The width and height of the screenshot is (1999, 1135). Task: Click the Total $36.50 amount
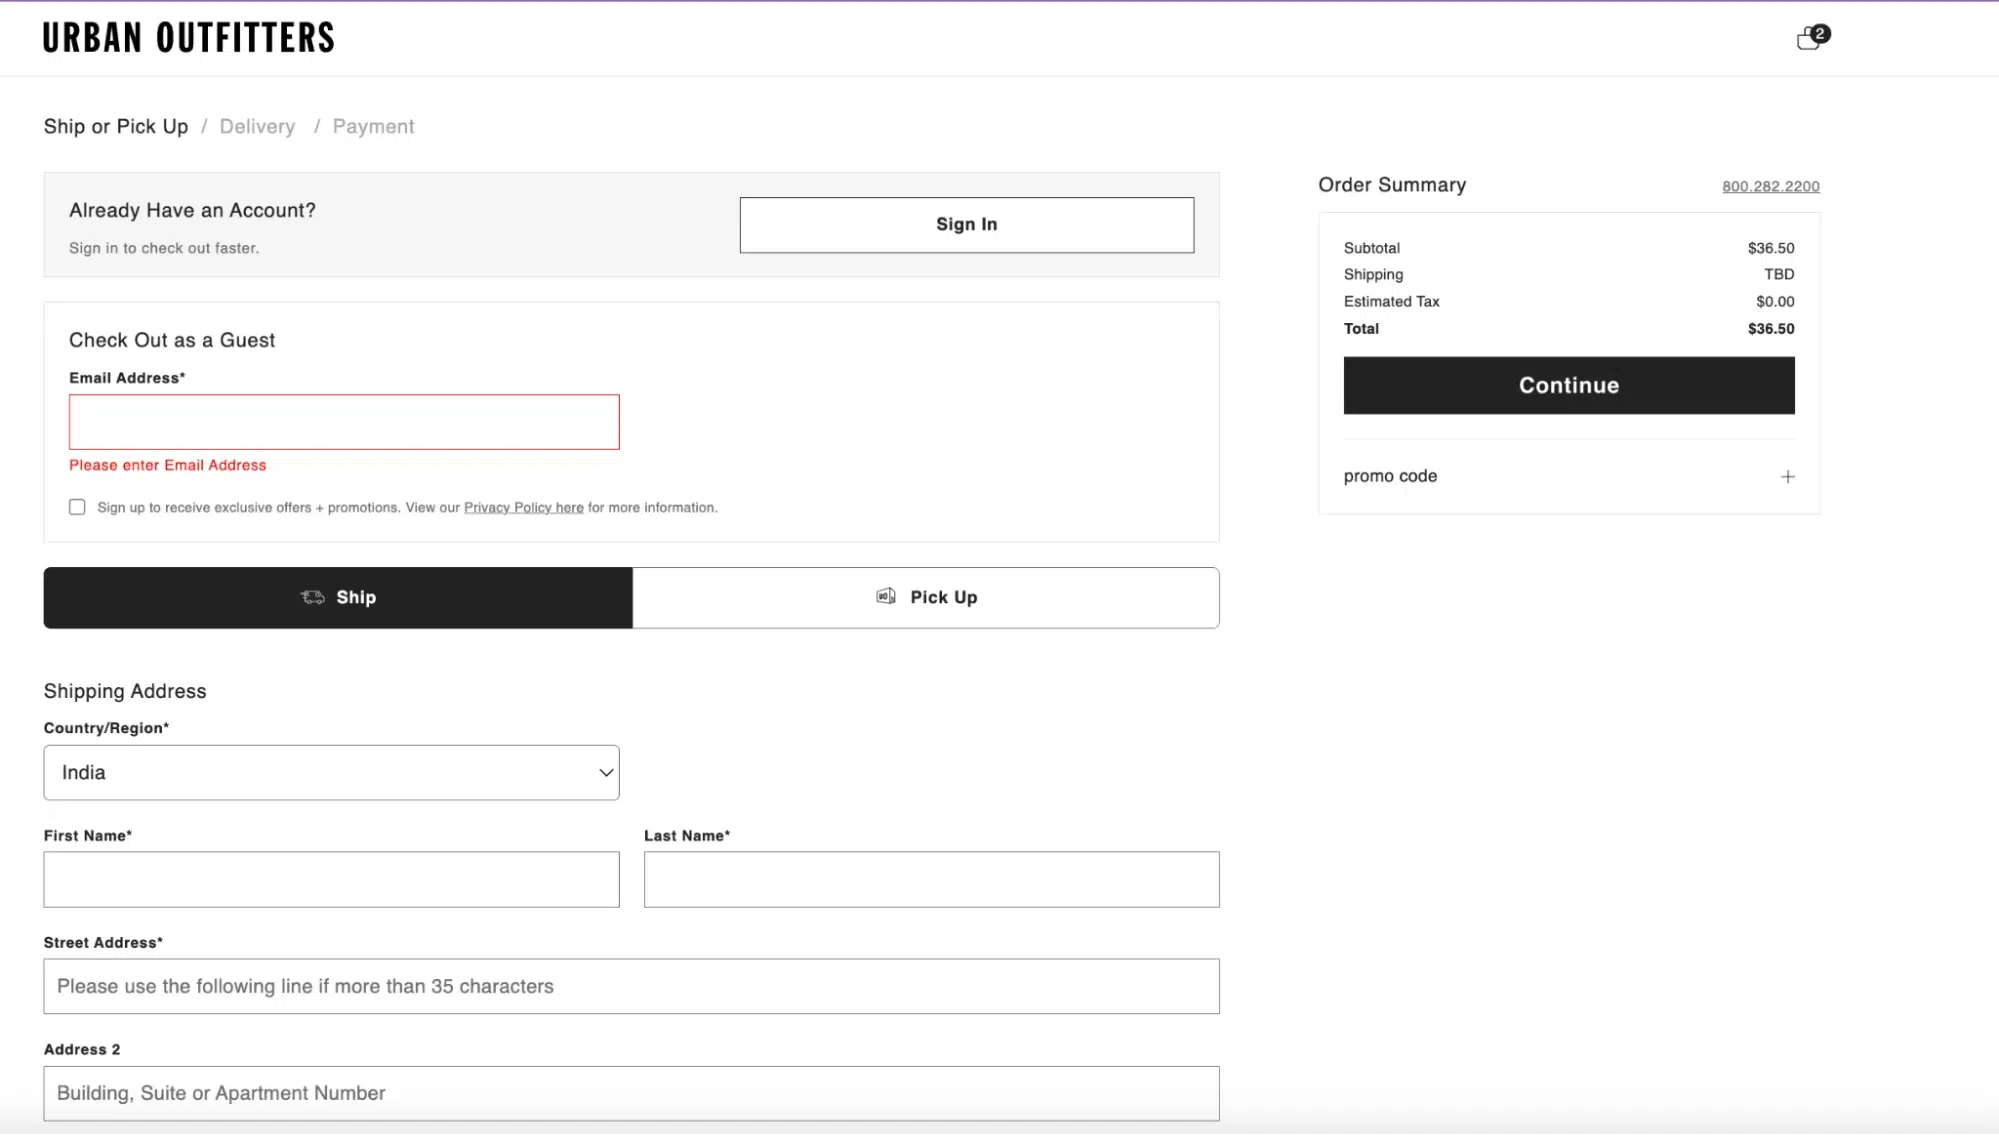[x=1770, y=329]
